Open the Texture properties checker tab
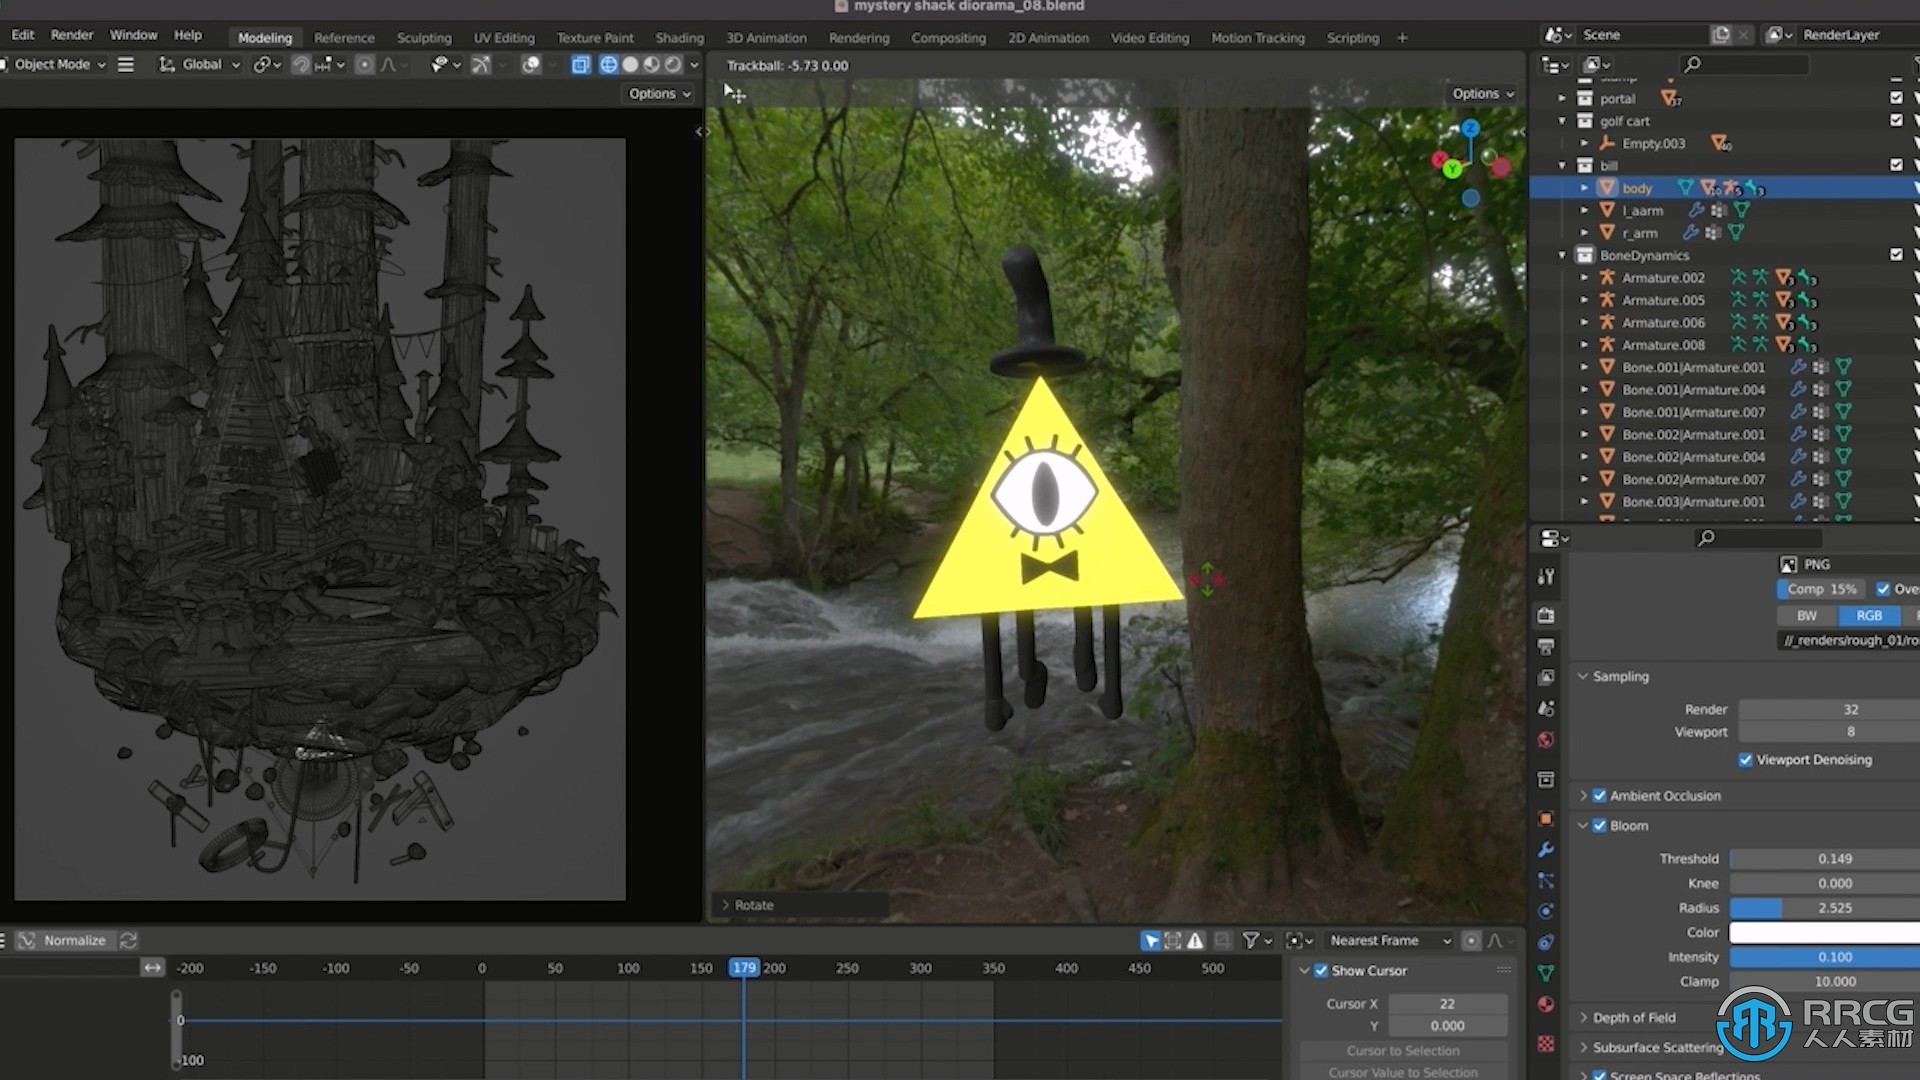 point(1546,1043)
